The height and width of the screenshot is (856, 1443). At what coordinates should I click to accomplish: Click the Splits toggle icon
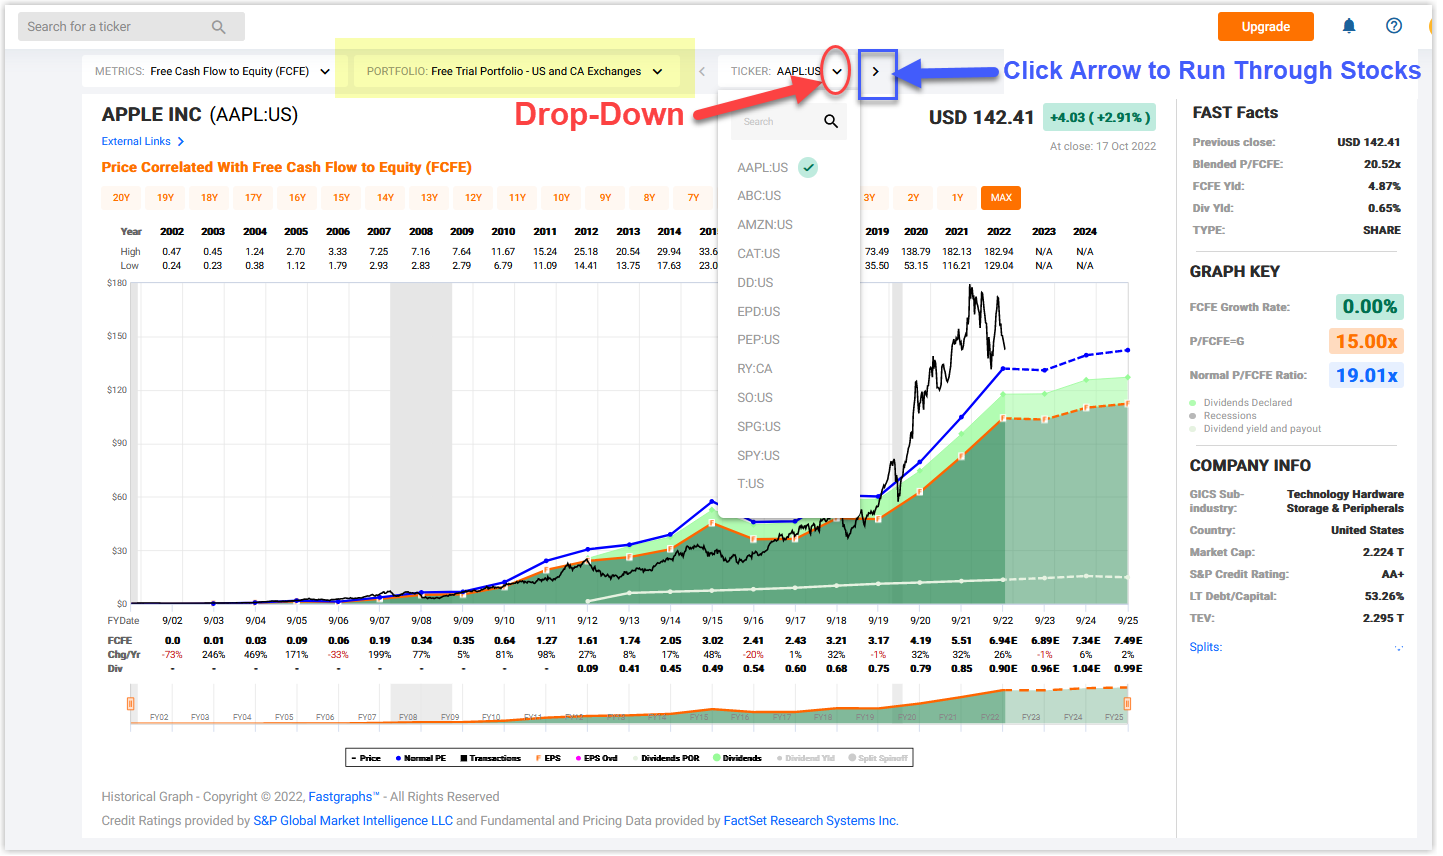pyautogui.click(x=1398, y=648)
